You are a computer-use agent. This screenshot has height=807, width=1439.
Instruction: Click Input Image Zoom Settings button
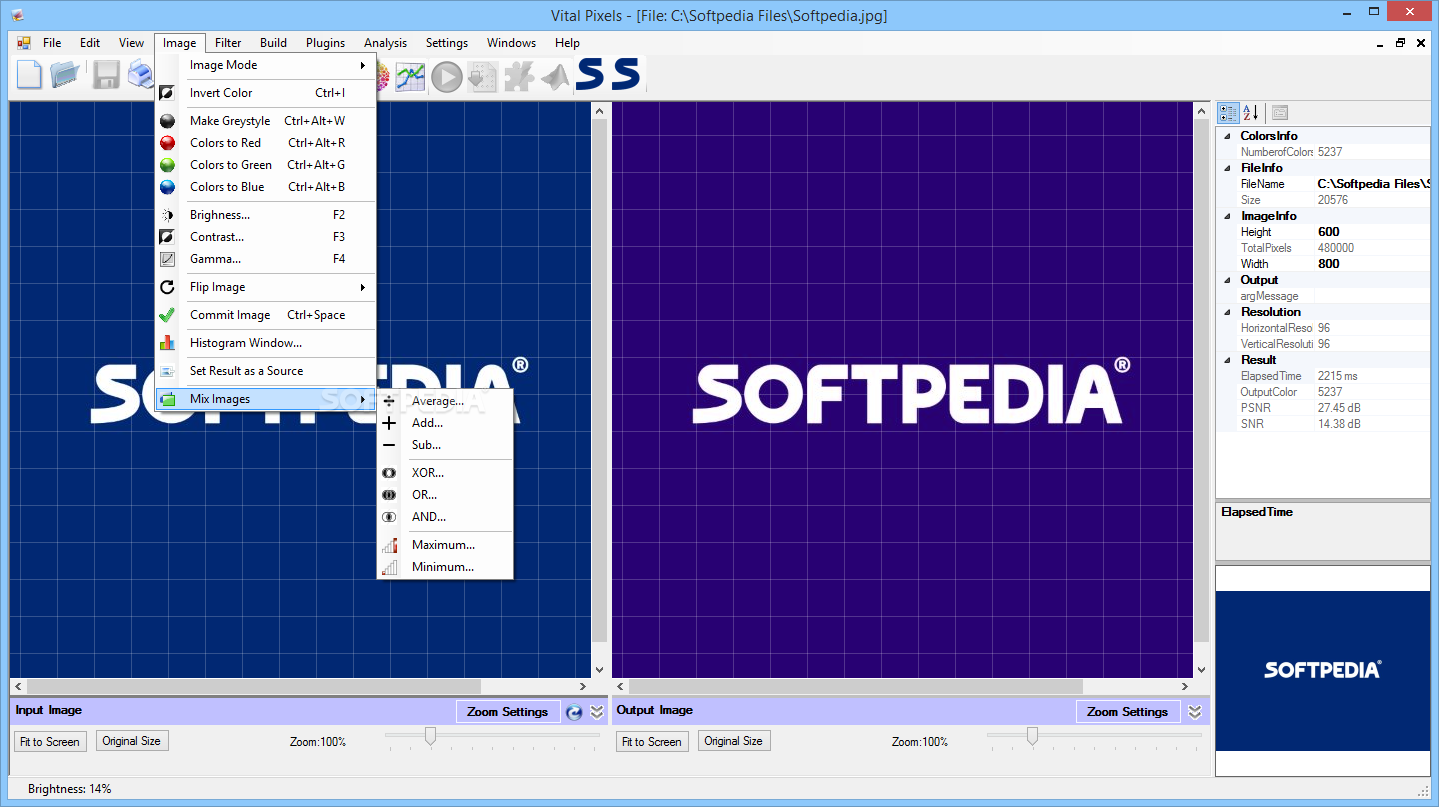click(508, 712)
